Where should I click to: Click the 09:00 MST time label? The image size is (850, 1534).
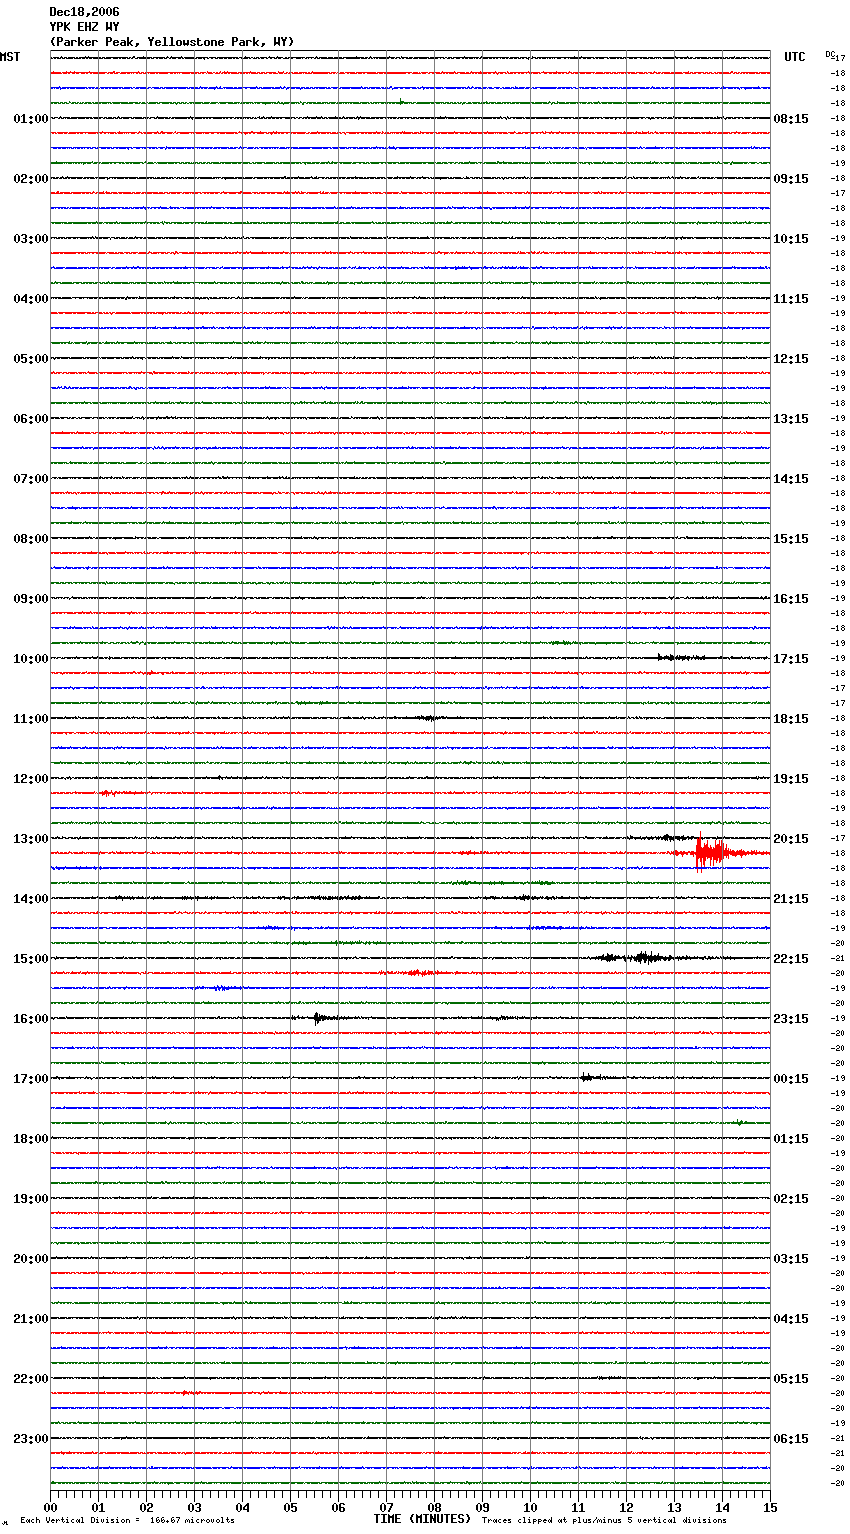[x=31, y=599]
